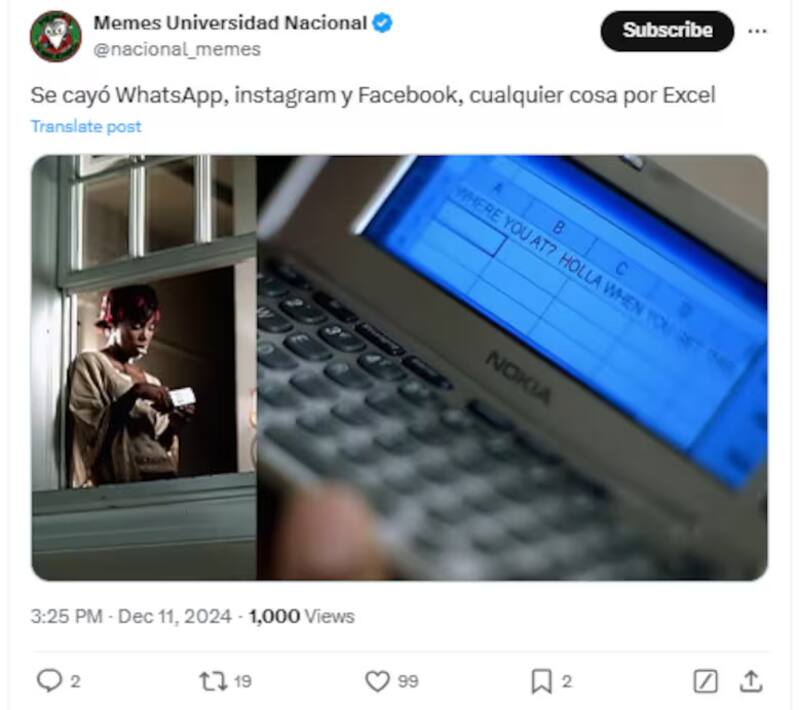
Task: Open the @nacional_memes handle link
Action: tap(177, 49)
